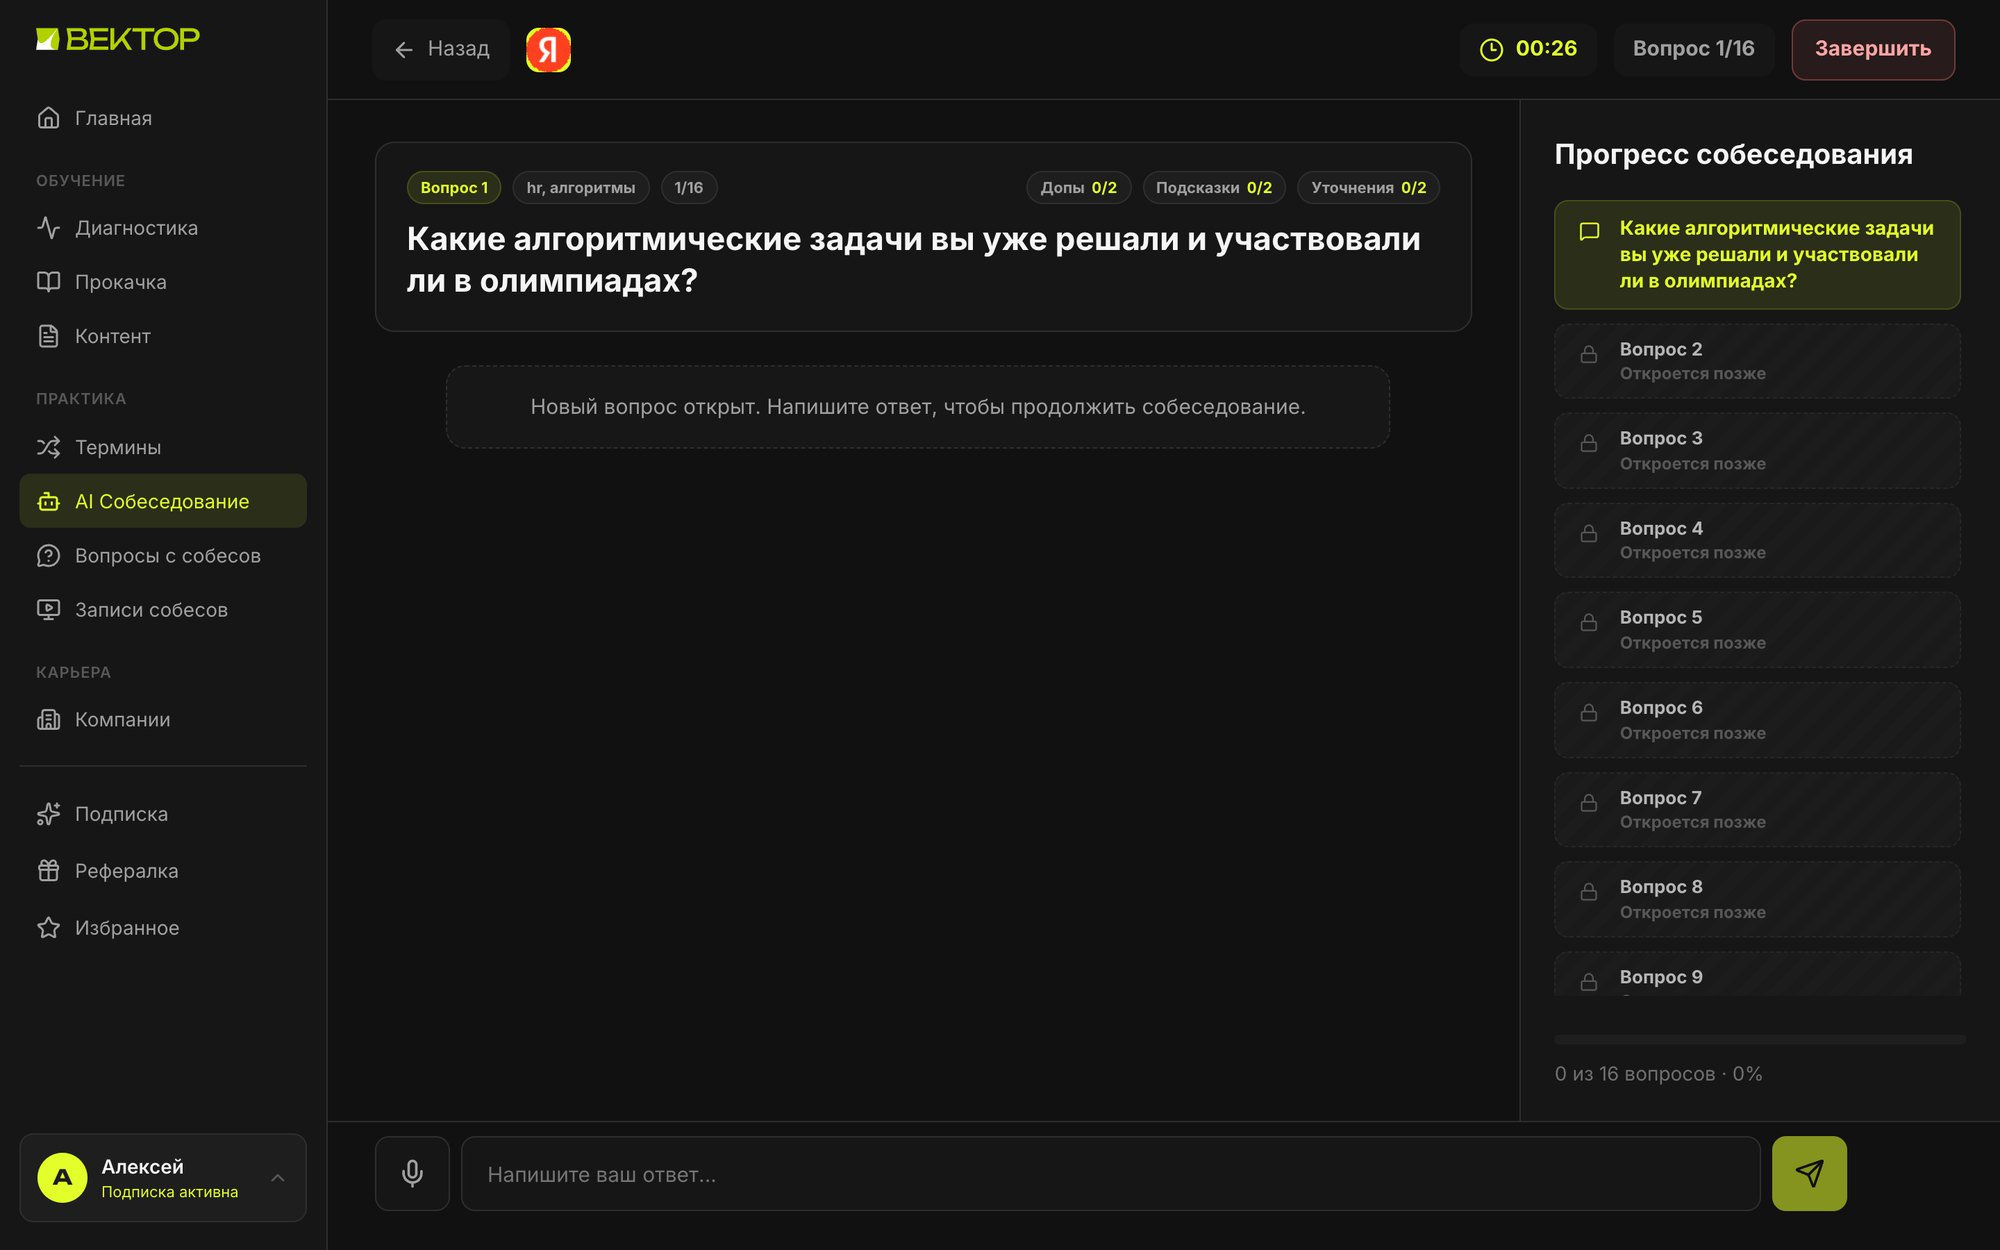2000x1250 pixels.
Task: Click the Назад back button
Action: [441, 49]
